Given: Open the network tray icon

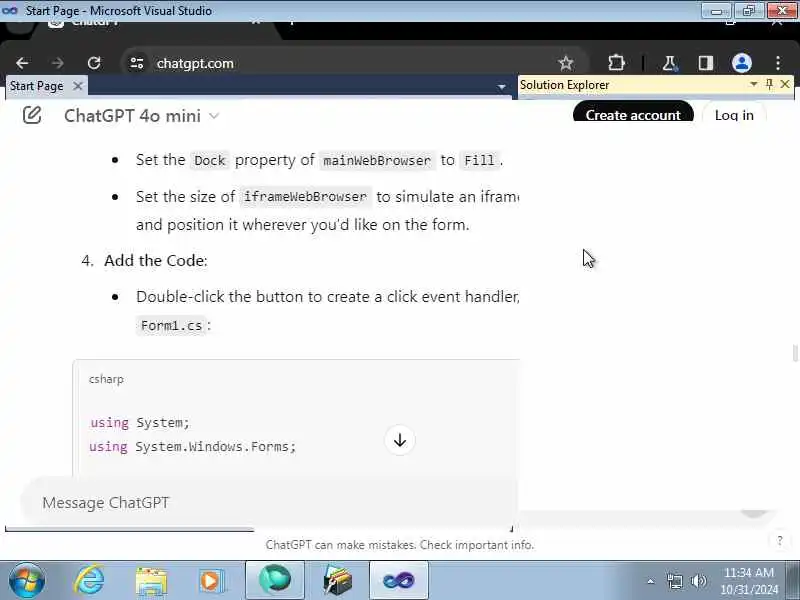Looking at the screenshot, I should tap(674, 581).
